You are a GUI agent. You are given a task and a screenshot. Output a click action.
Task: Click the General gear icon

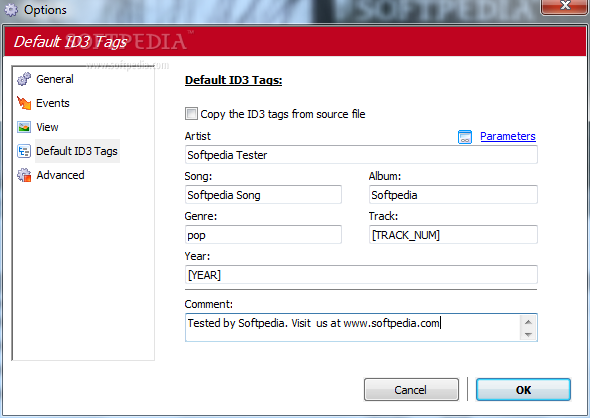(x=24, y=79)
